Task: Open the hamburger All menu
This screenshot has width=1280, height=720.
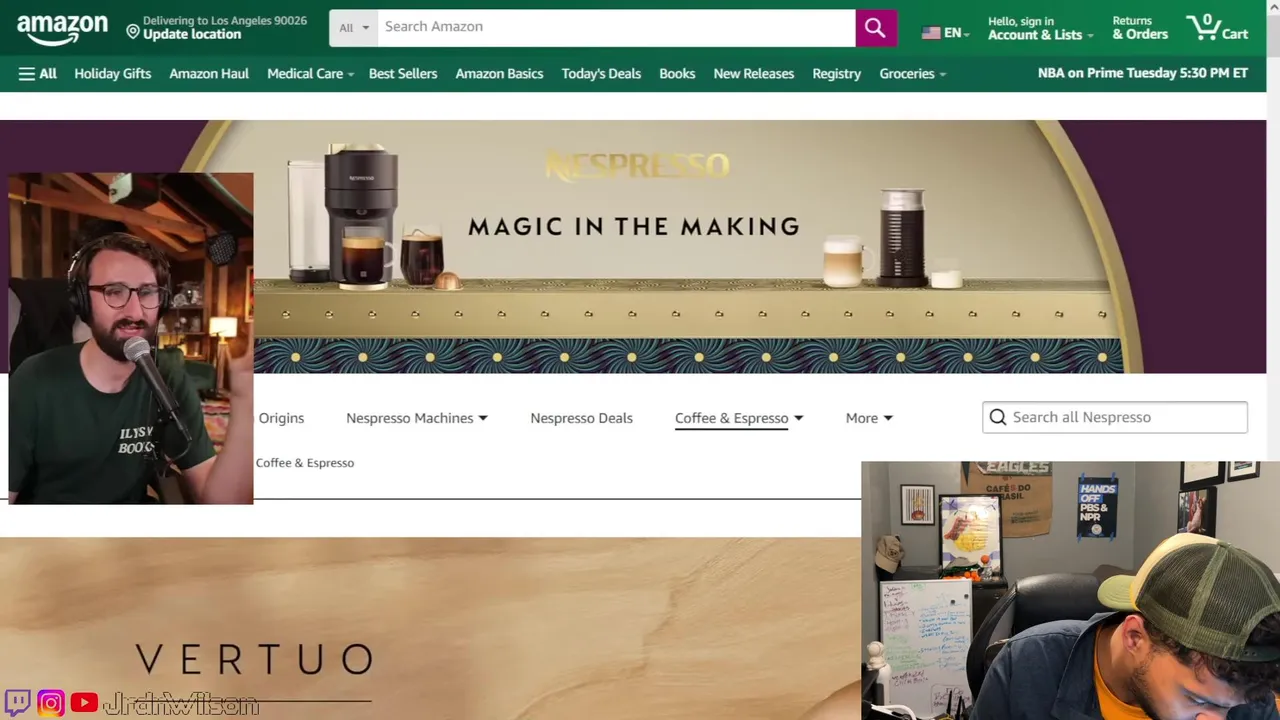Action: pos(37,74)
